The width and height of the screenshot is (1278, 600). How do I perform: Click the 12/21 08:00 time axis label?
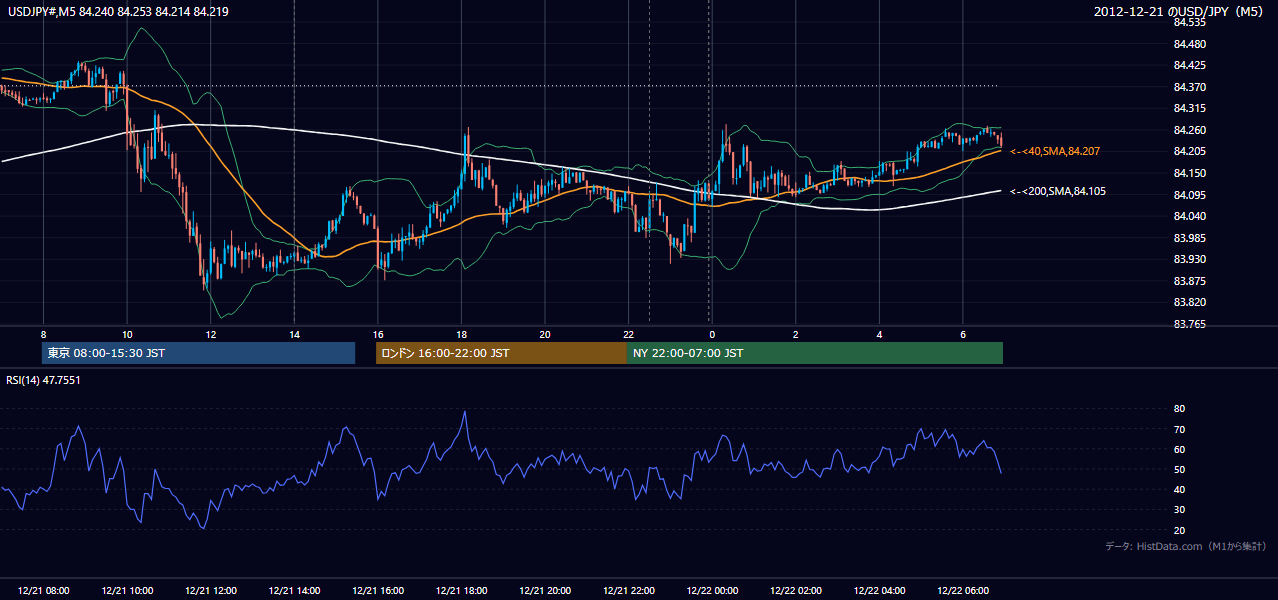pos(44,591)
